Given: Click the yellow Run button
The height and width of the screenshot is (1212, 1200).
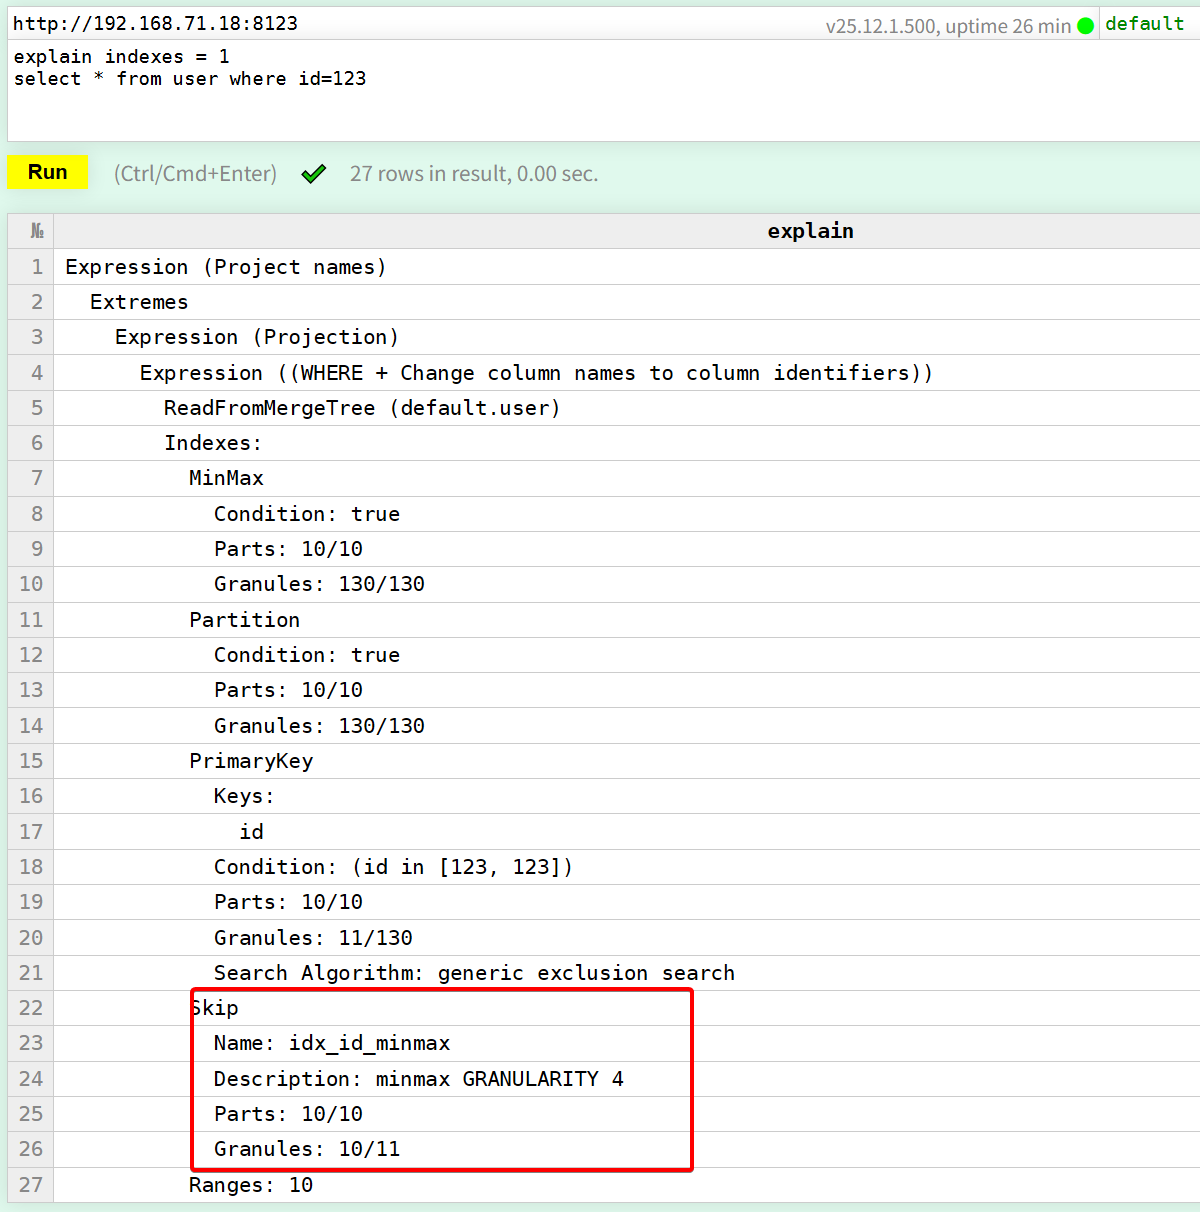Looking at the screenshot, I should tap(47, 172).
